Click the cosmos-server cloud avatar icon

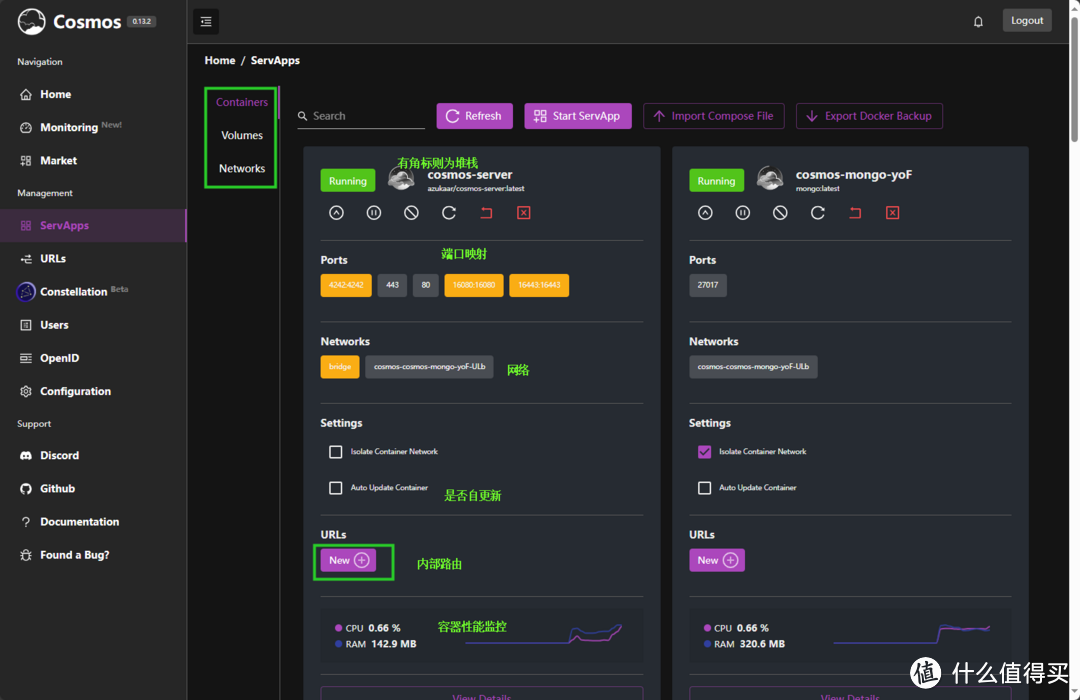point(402,179)
